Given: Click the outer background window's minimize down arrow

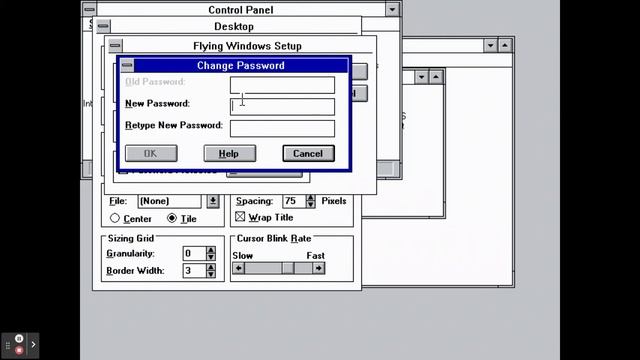Looking at the screenshot, I should point(490,45).
